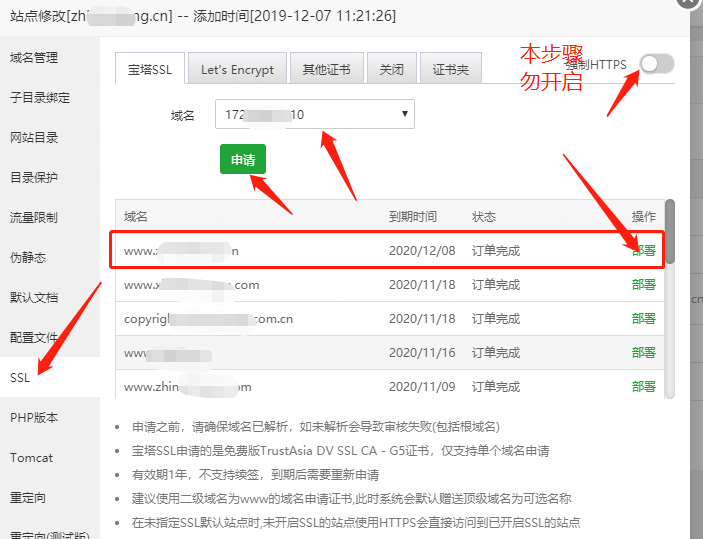
Task: Toggle the 强制HTTPS switch
Action: (x=657, y=64)
